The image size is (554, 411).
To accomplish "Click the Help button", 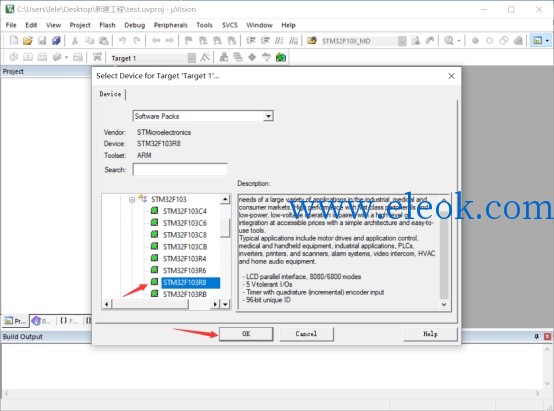I will (x=430, y=334).
